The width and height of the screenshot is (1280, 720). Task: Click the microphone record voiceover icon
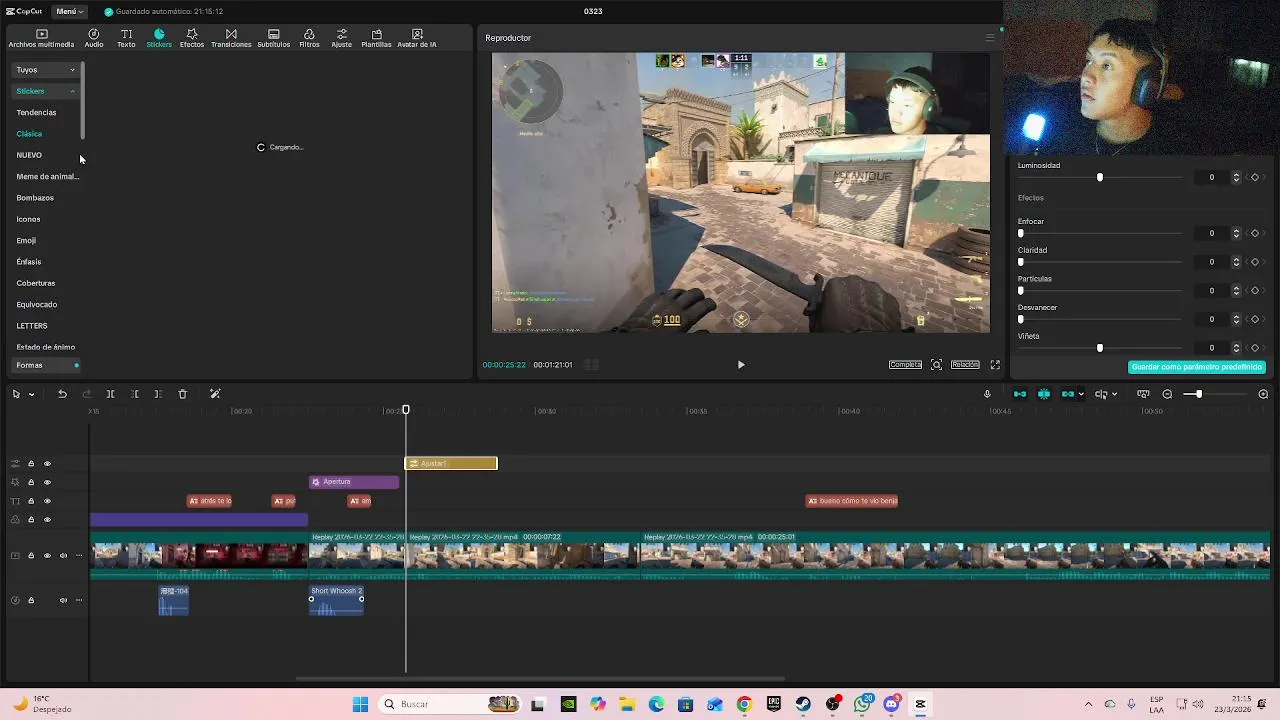click(987, 394)
